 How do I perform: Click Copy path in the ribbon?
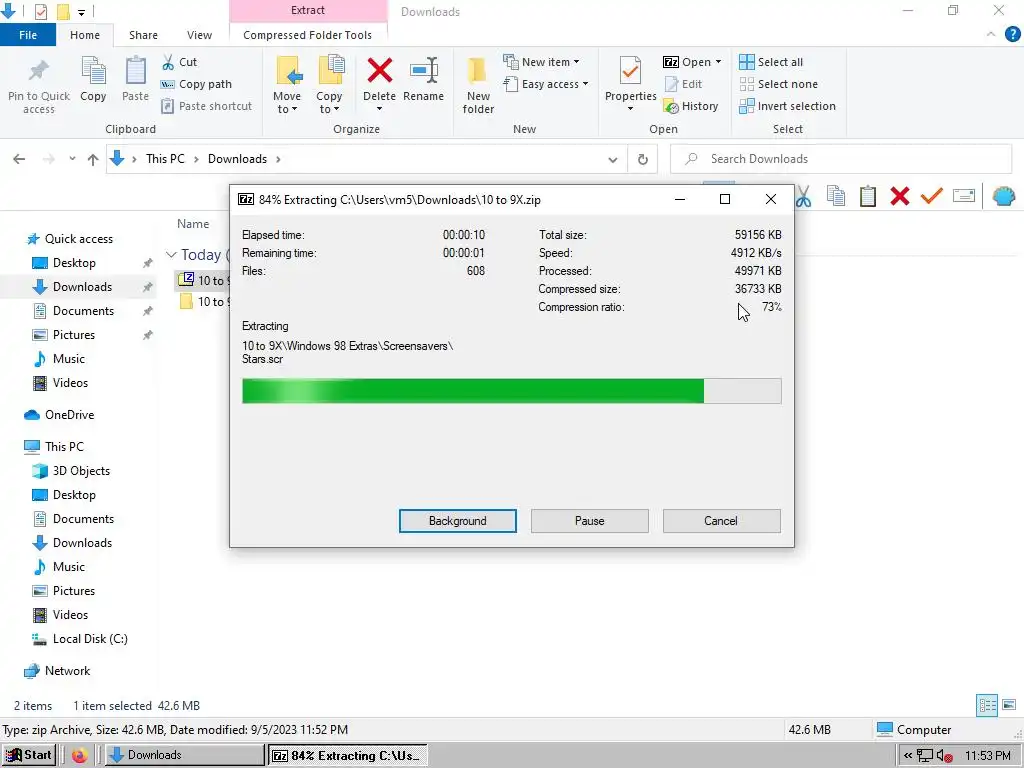pos(196,84)
